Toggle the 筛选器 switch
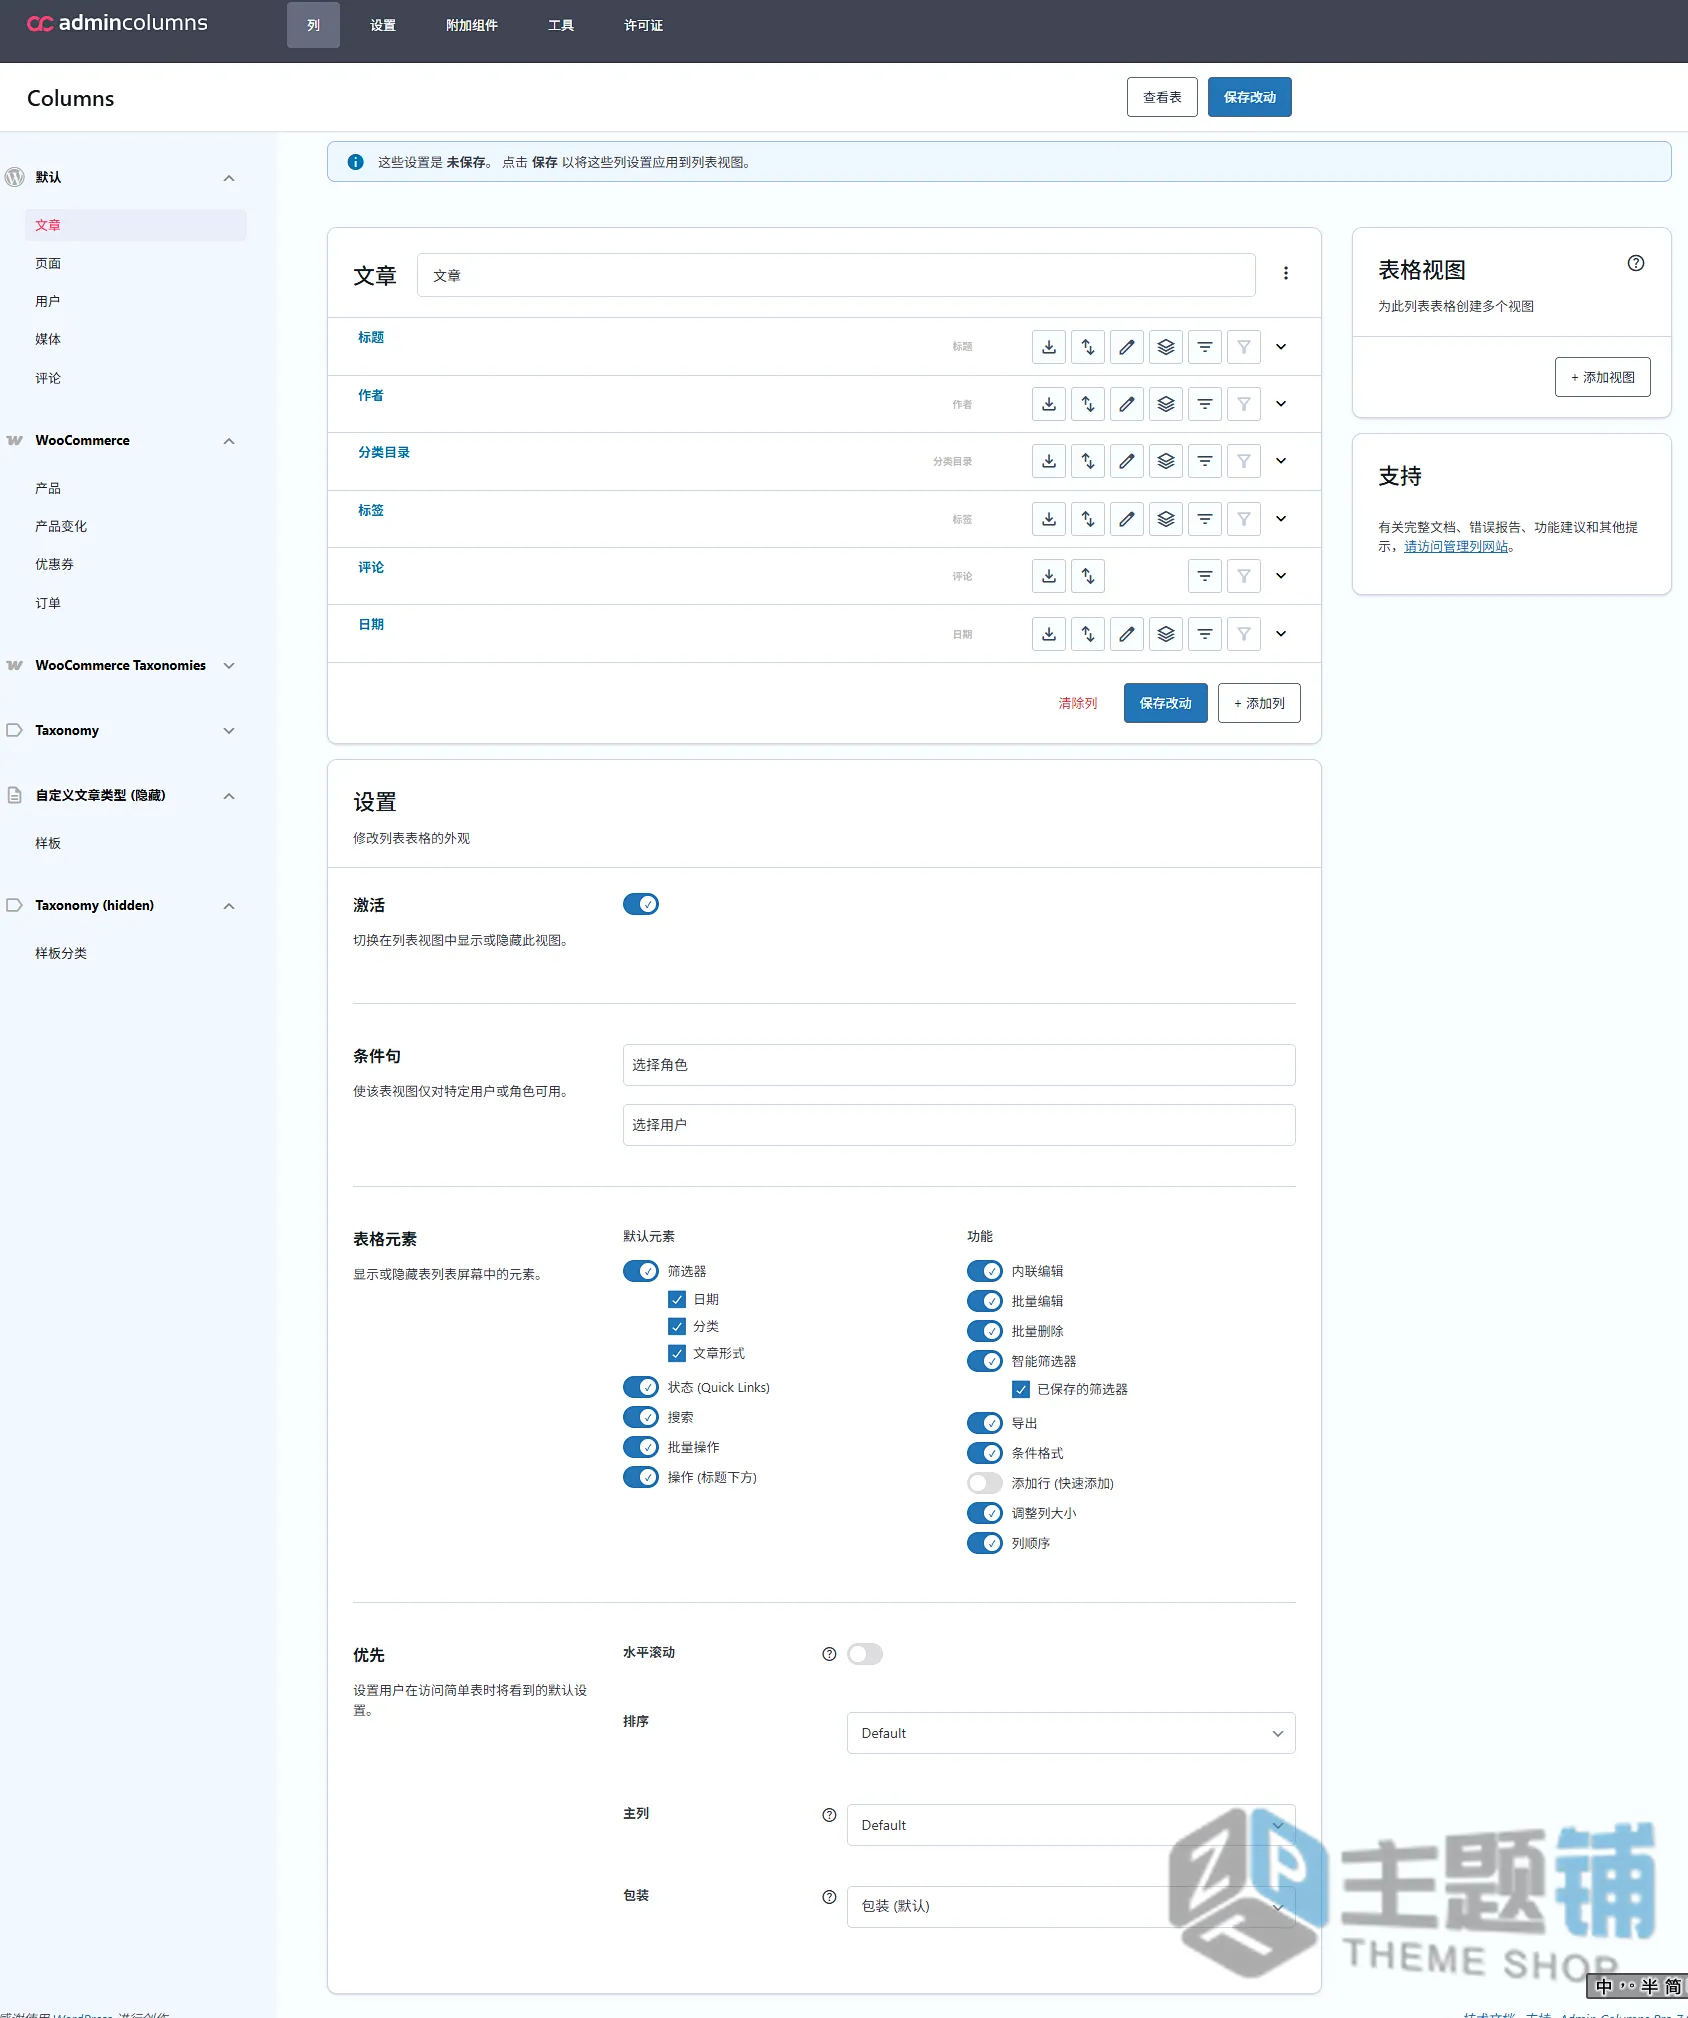1688x2018 pixels. click(x=641, y=1271)
